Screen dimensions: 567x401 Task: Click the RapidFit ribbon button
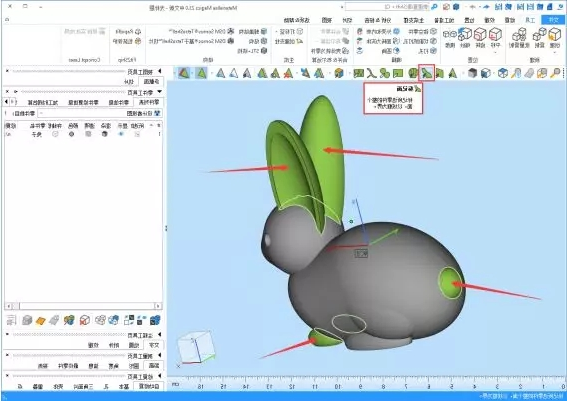(x=128, y=32)
